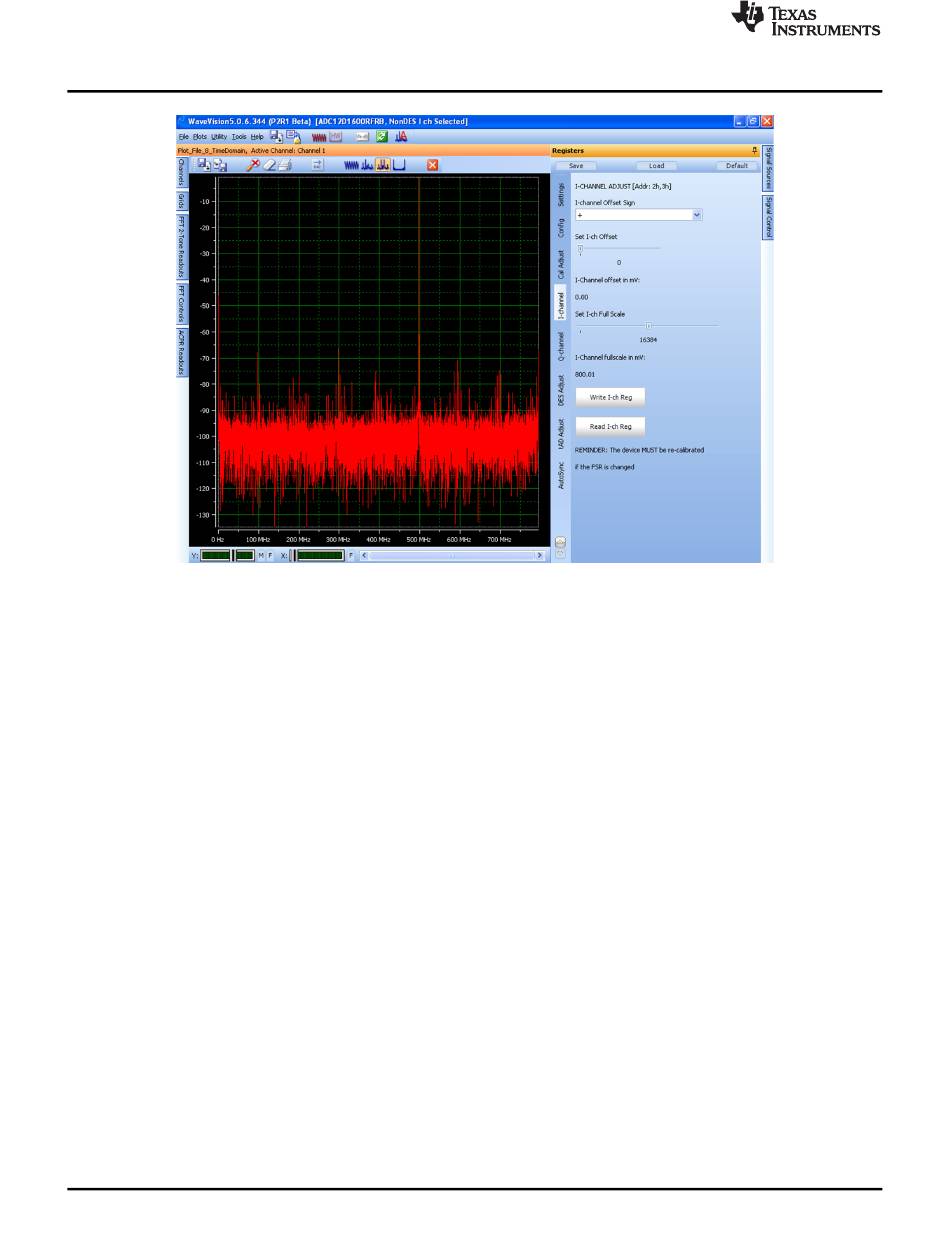Open the Help menu
950x1241 pixels.
coord(257,137)
